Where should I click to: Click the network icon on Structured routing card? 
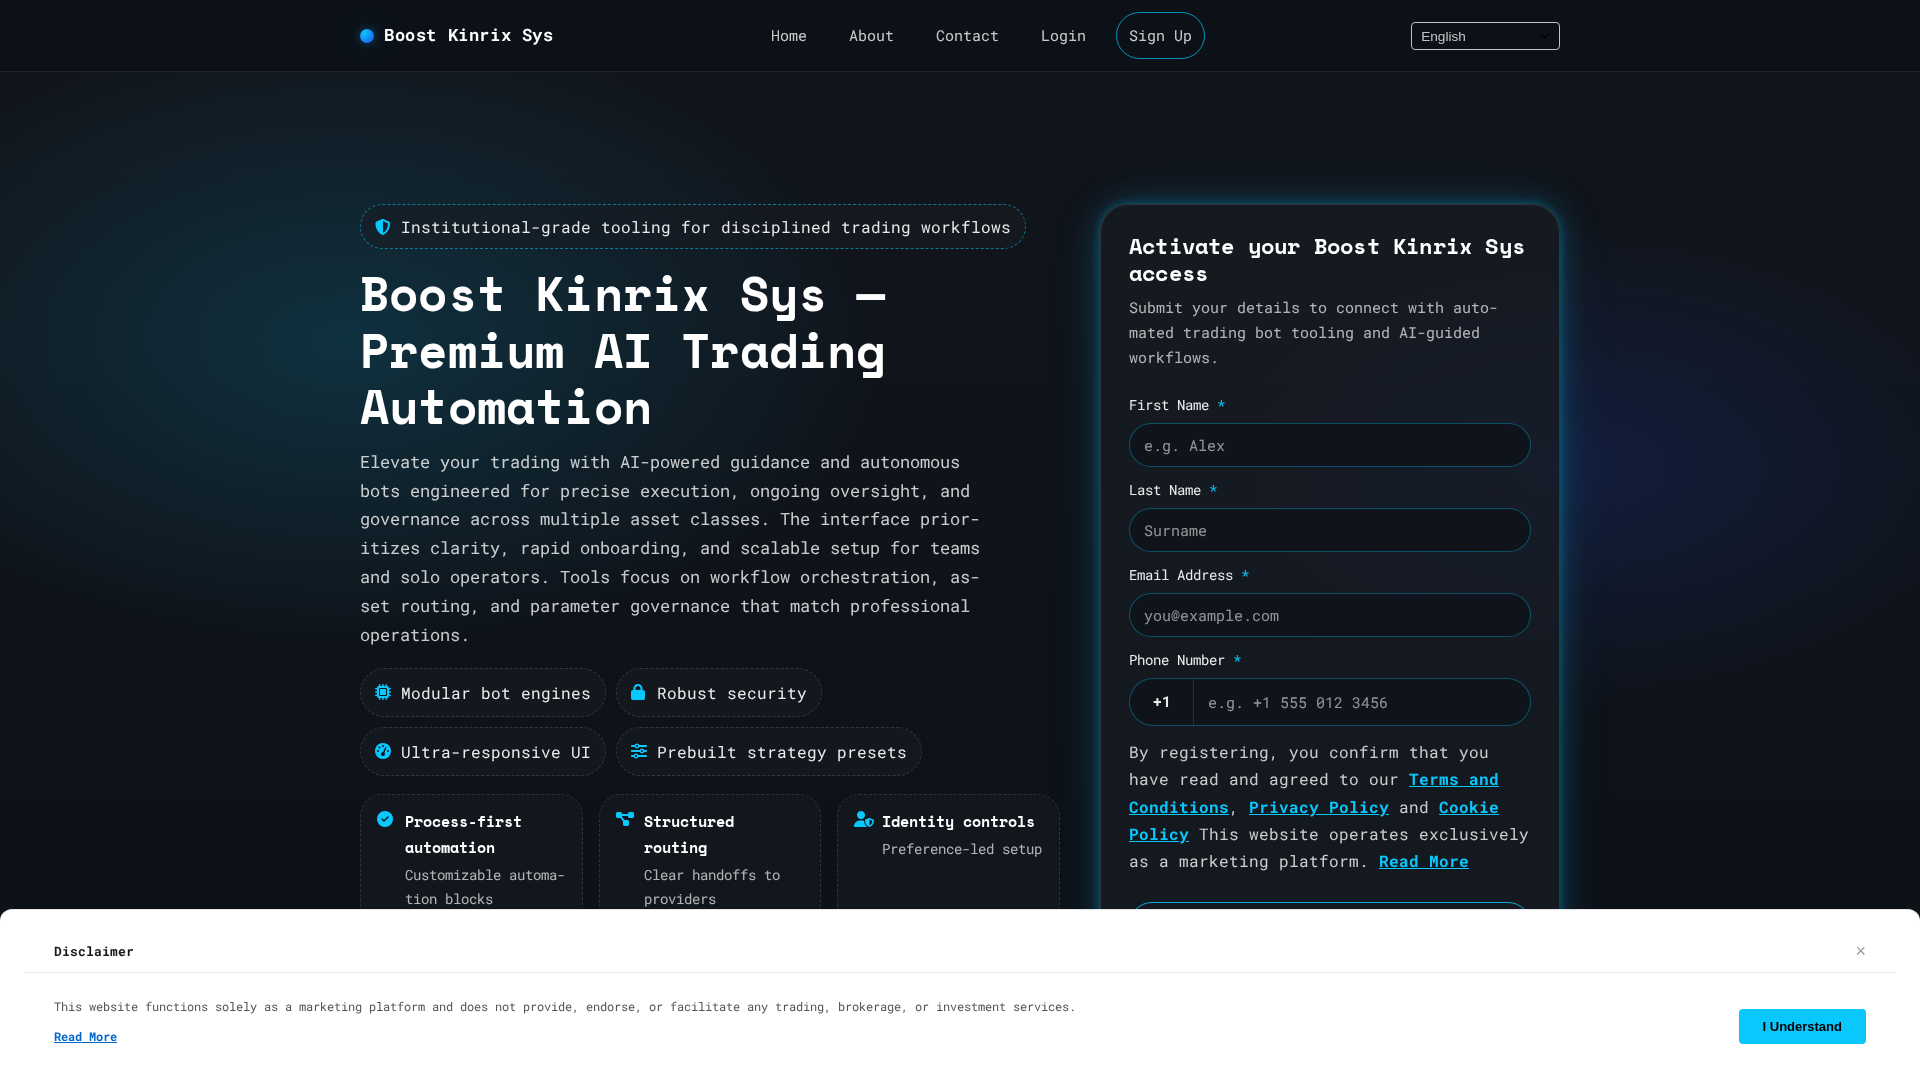click(625, 819)
